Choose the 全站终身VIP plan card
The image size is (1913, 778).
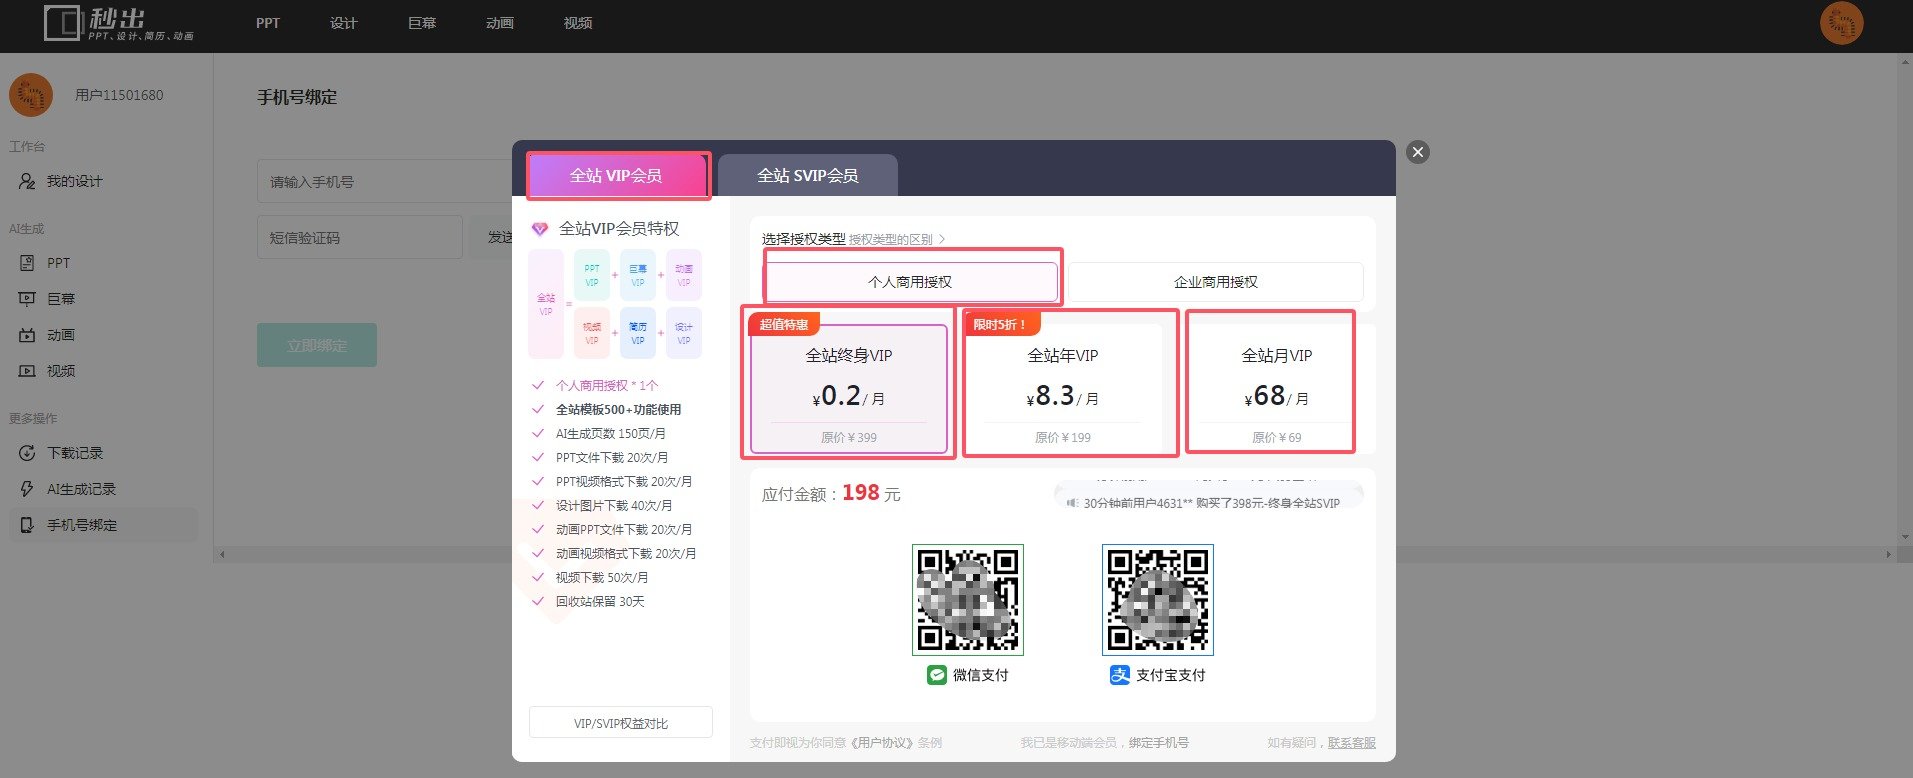[x=849, y=388]
